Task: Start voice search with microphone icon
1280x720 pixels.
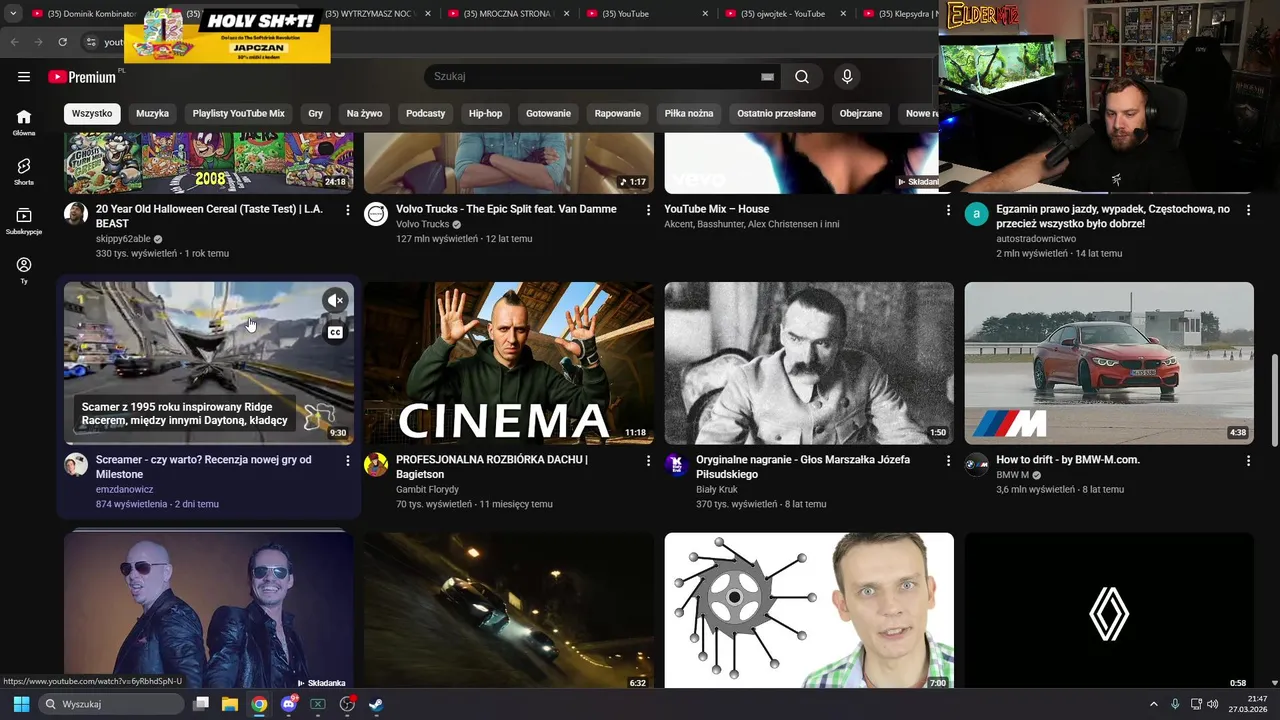Action: coord(847,77)
